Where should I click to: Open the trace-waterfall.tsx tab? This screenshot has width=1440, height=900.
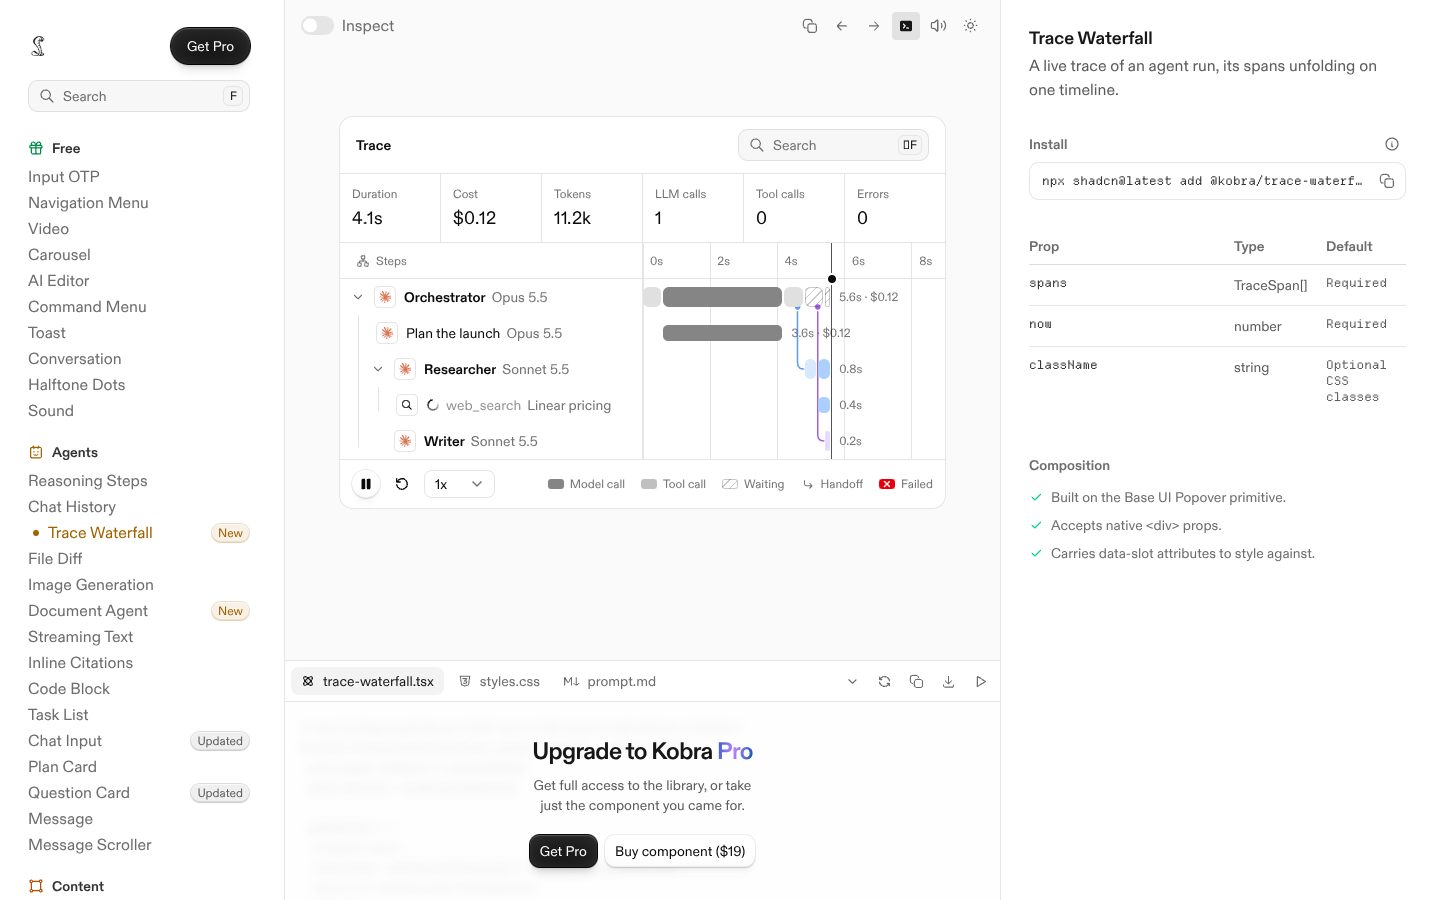click(x=368, y=682)
